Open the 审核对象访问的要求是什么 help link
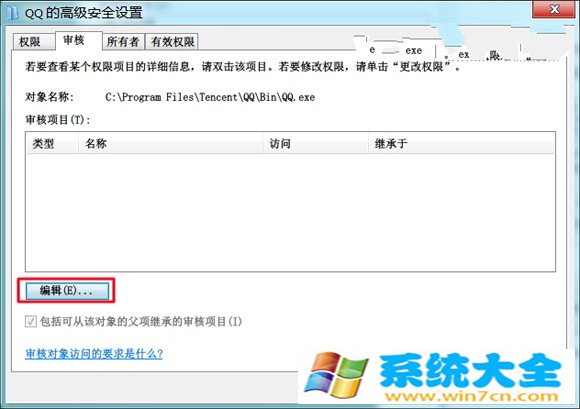 tap(94, 354)
